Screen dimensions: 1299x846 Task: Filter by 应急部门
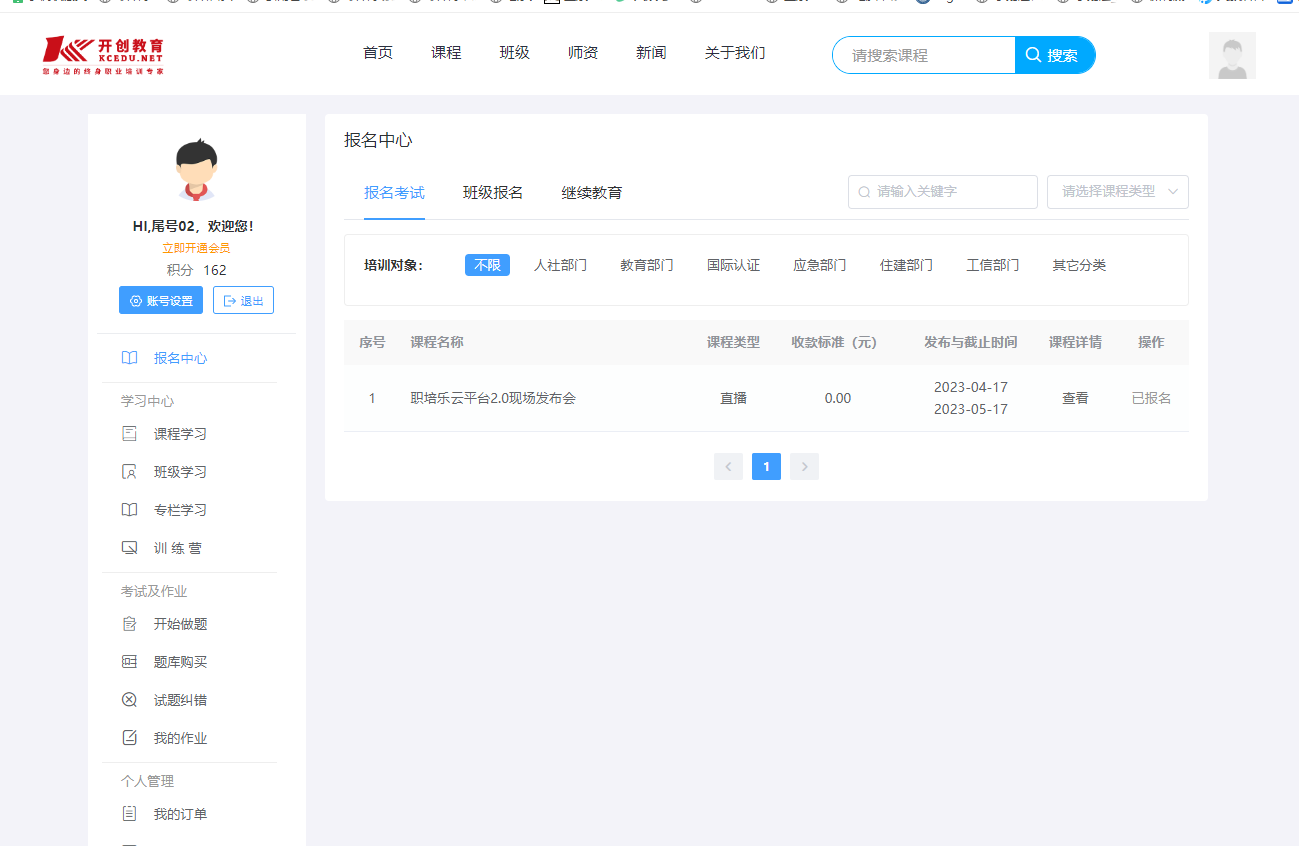click(x=820, y=265)
